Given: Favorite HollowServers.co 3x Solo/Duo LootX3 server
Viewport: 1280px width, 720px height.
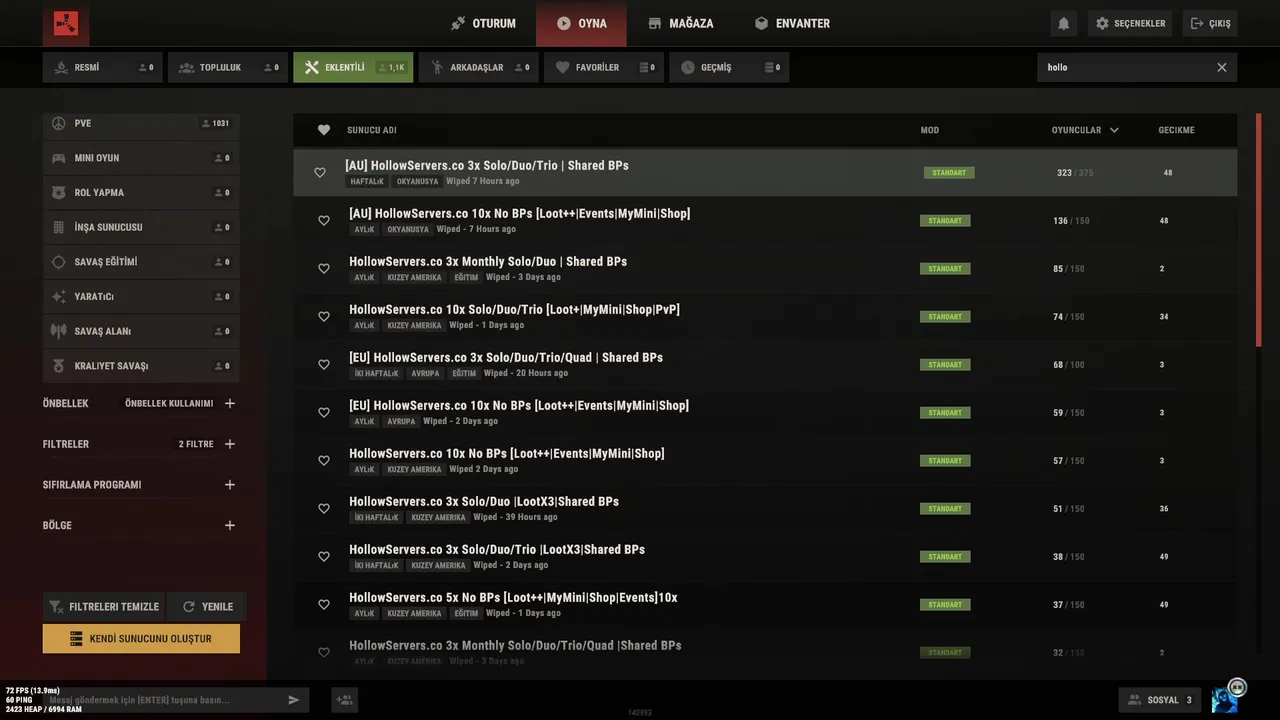Looking at the screenshot, I should coord(324,509).
